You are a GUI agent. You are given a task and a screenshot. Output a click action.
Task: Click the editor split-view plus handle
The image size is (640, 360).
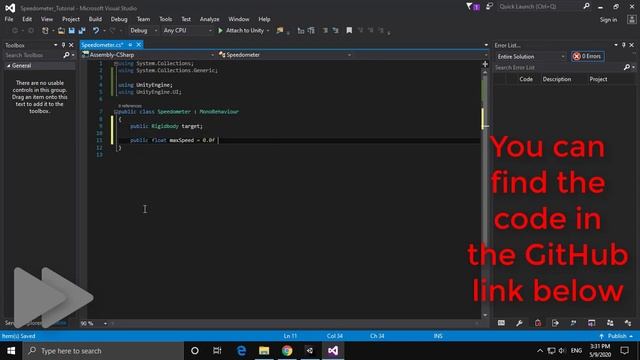click(485, 64)
